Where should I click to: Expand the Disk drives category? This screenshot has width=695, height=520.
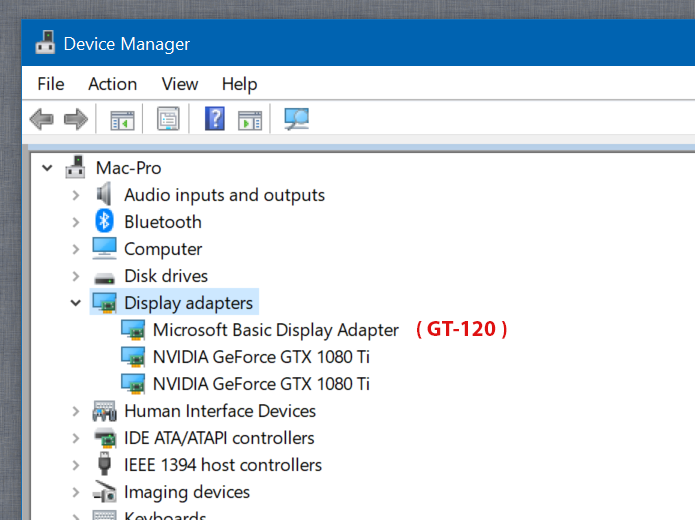tap(76, 276)
